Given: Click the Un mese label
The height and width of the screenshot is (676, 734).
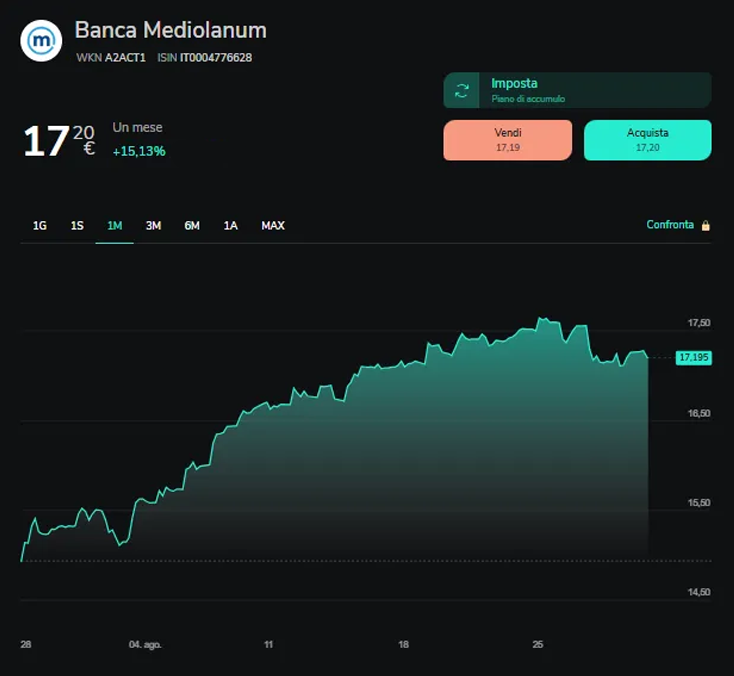Looking at the screenshot, I should [x=138, y=127].
